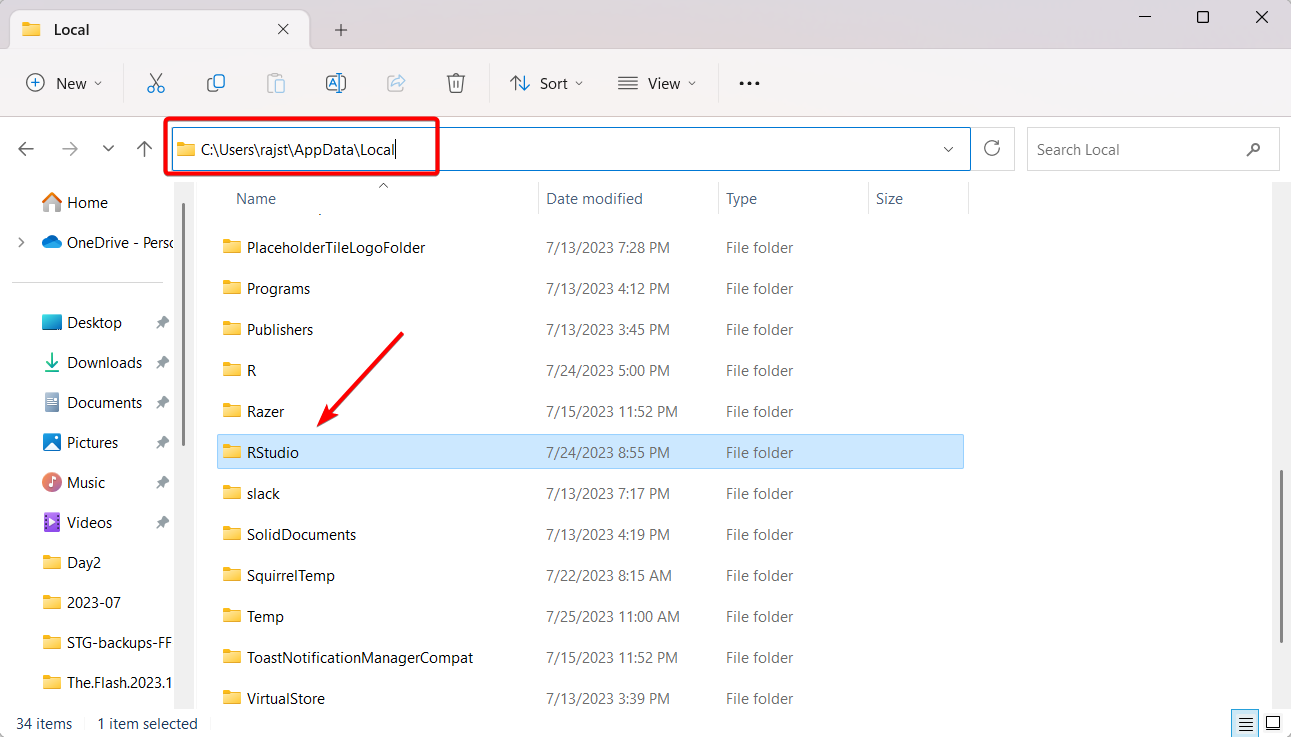Click the Copy icon in toolbar

pos(216,83)
